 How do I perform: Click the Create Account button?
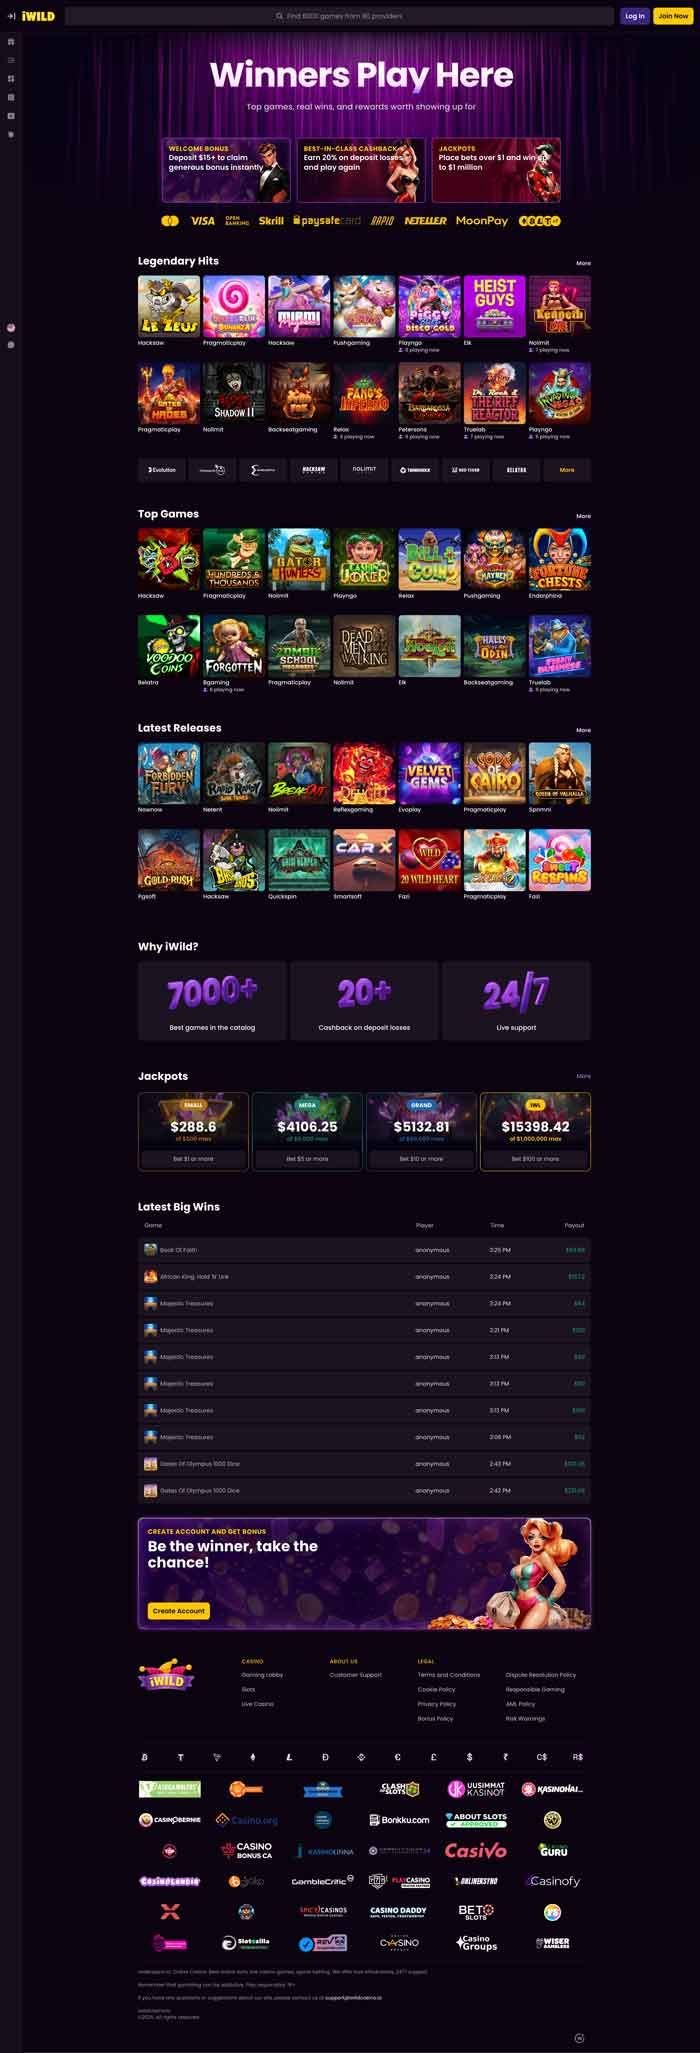(179, 1611)
